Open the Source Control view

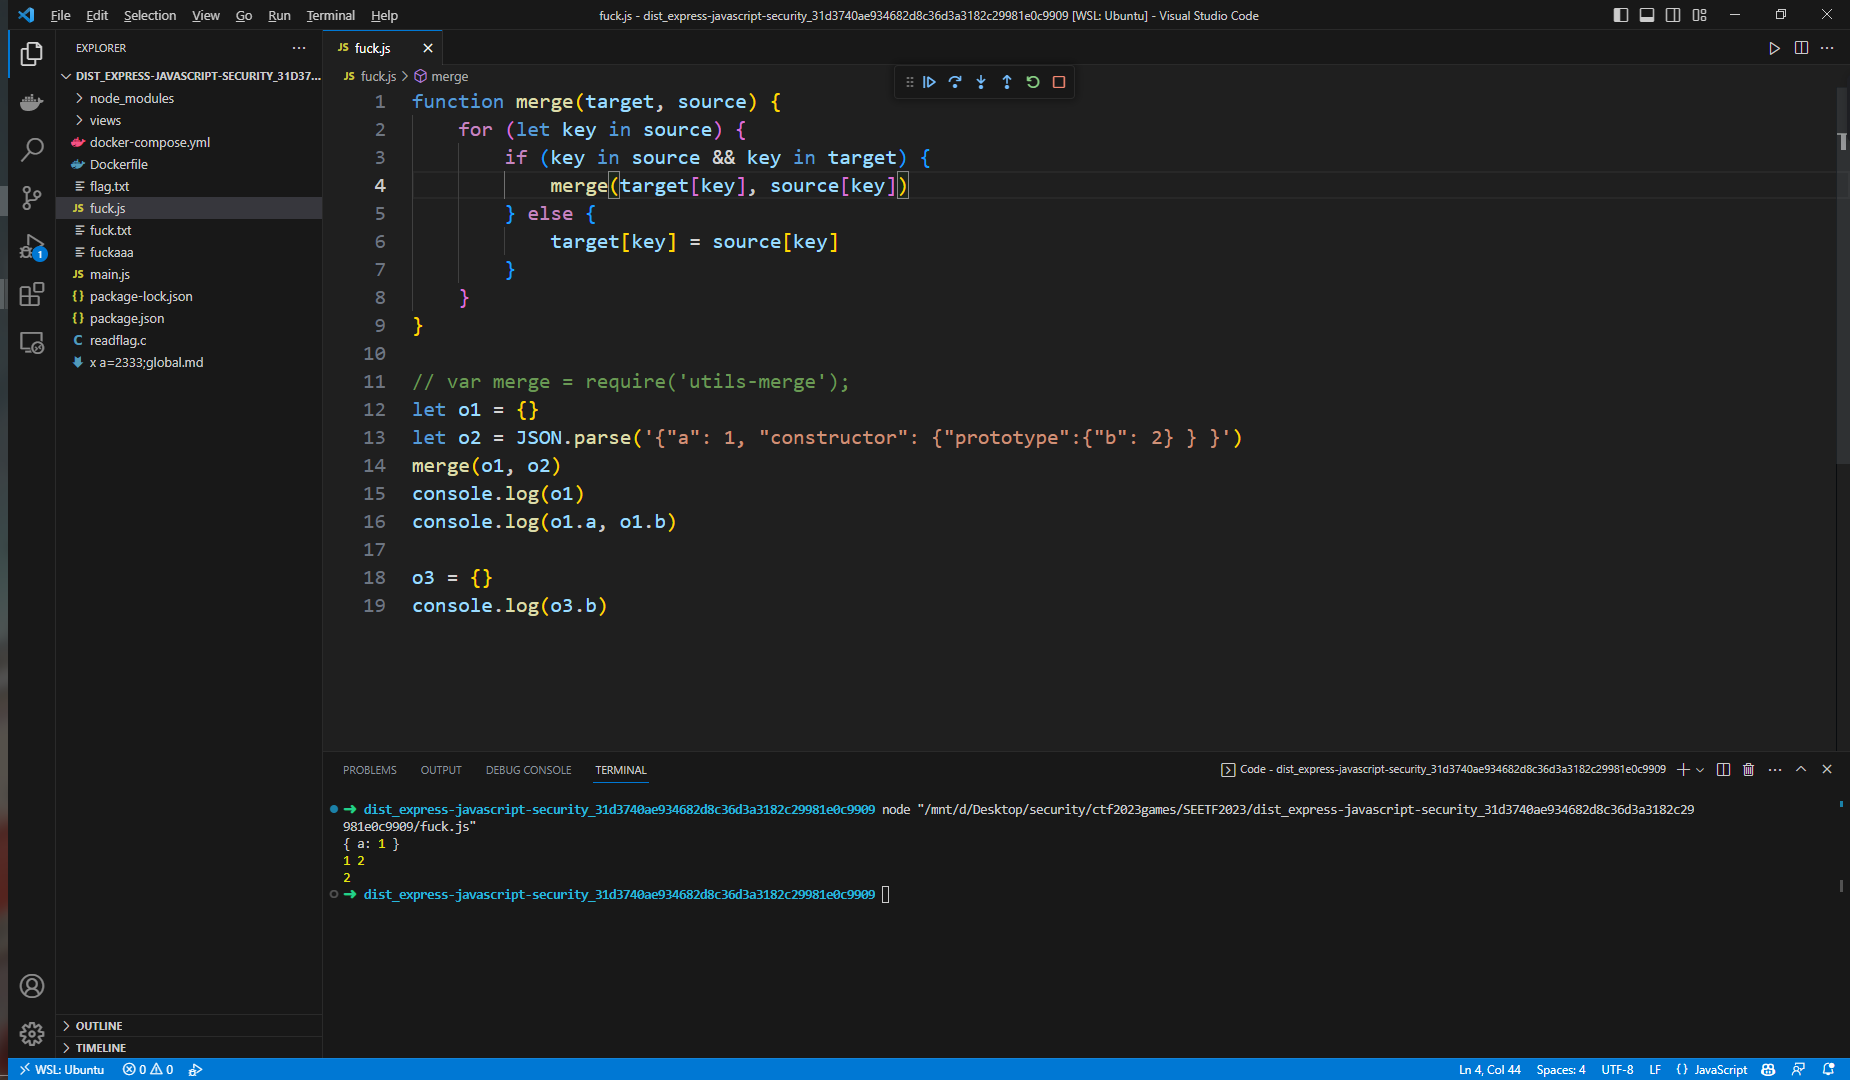(x=32, y=198)
